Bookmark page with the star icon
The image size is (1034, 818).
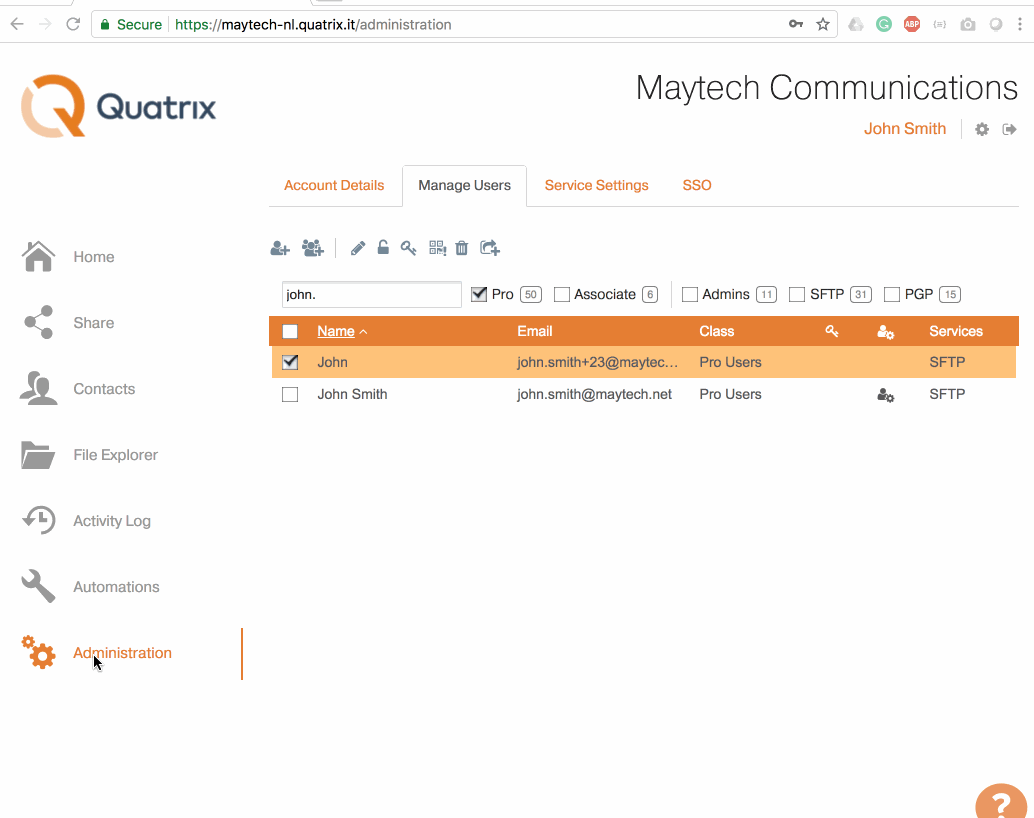822,24
